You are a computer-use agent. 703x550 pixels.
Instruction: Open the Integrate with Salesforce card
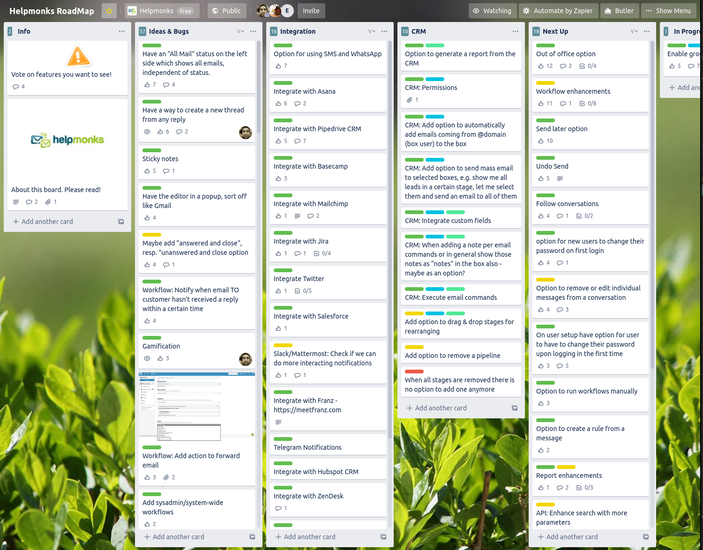[x=328, y=319]
